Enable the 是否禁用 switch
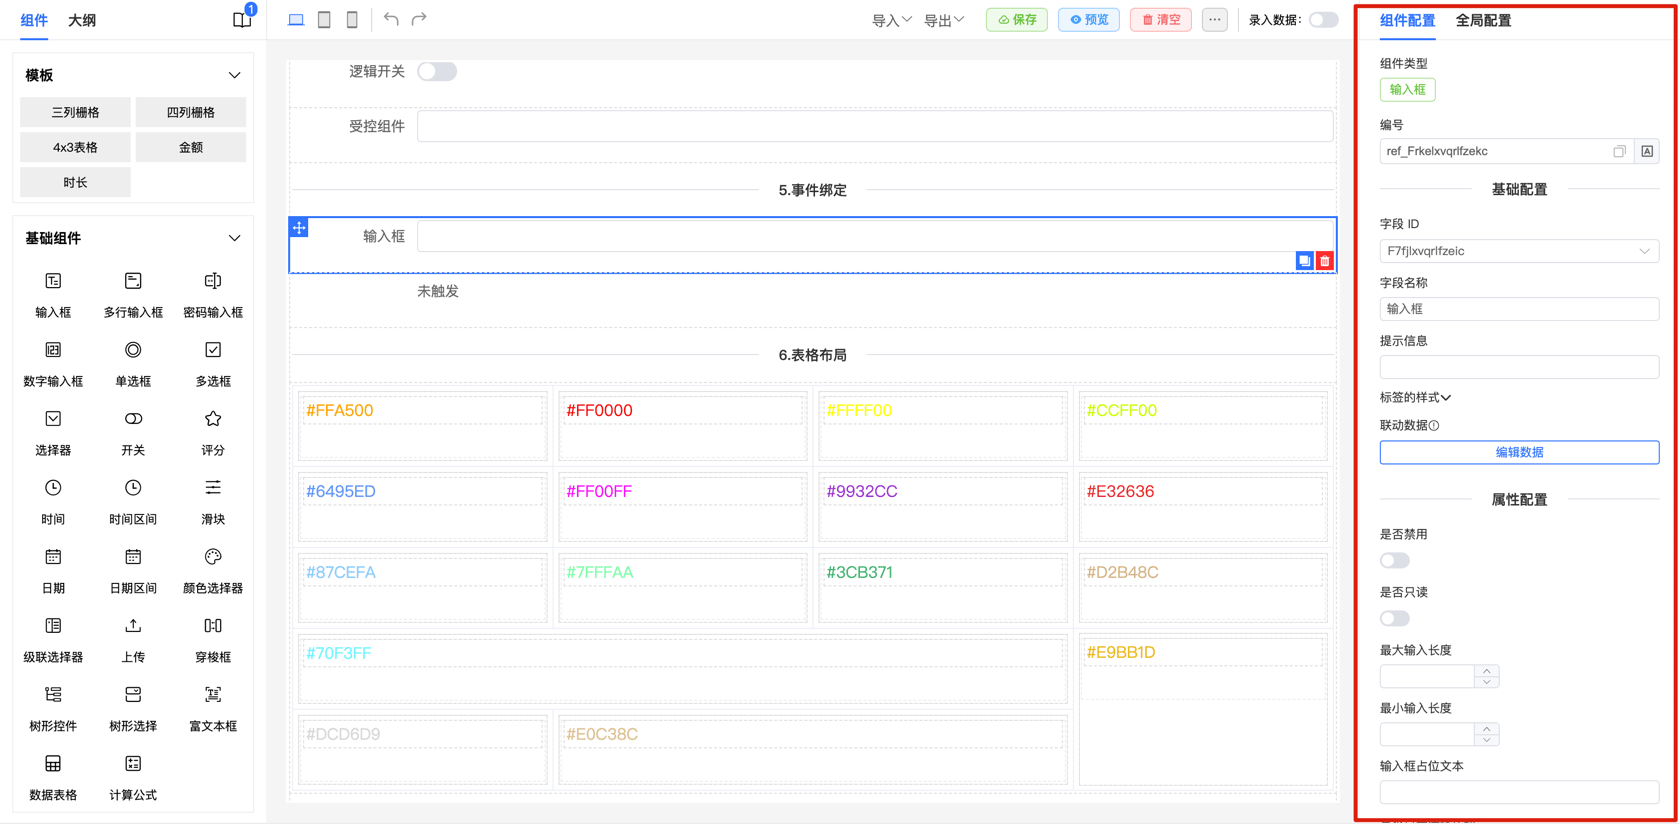 point(1395,561)
